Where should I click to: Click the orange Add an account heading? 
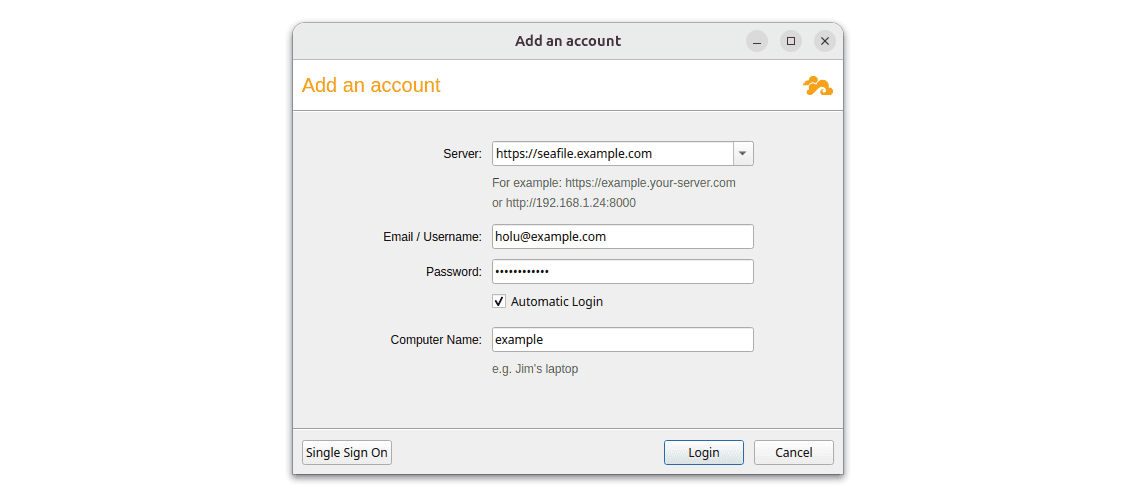tap(371, 85)
